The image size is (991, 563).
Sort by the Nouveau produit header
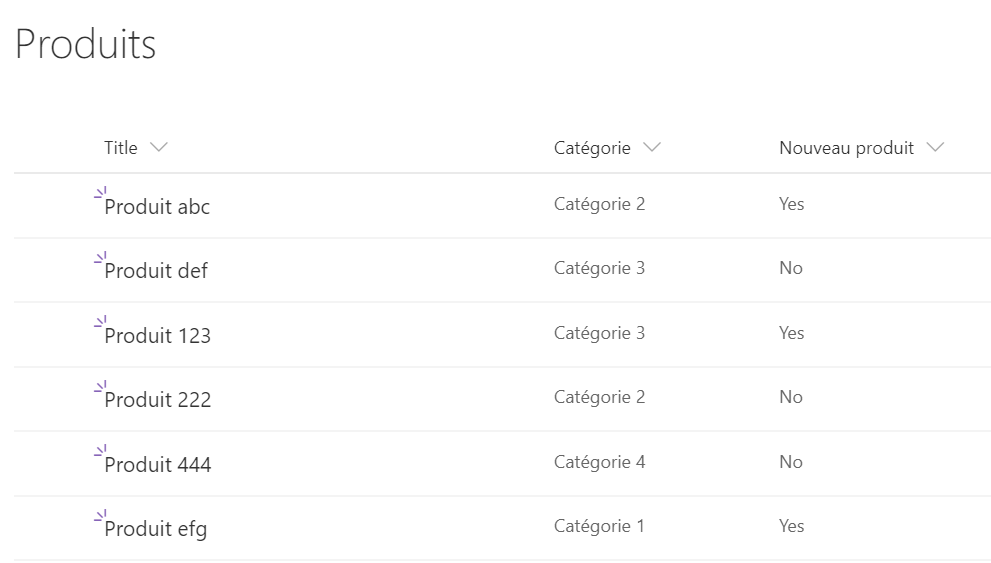point(846,148)
